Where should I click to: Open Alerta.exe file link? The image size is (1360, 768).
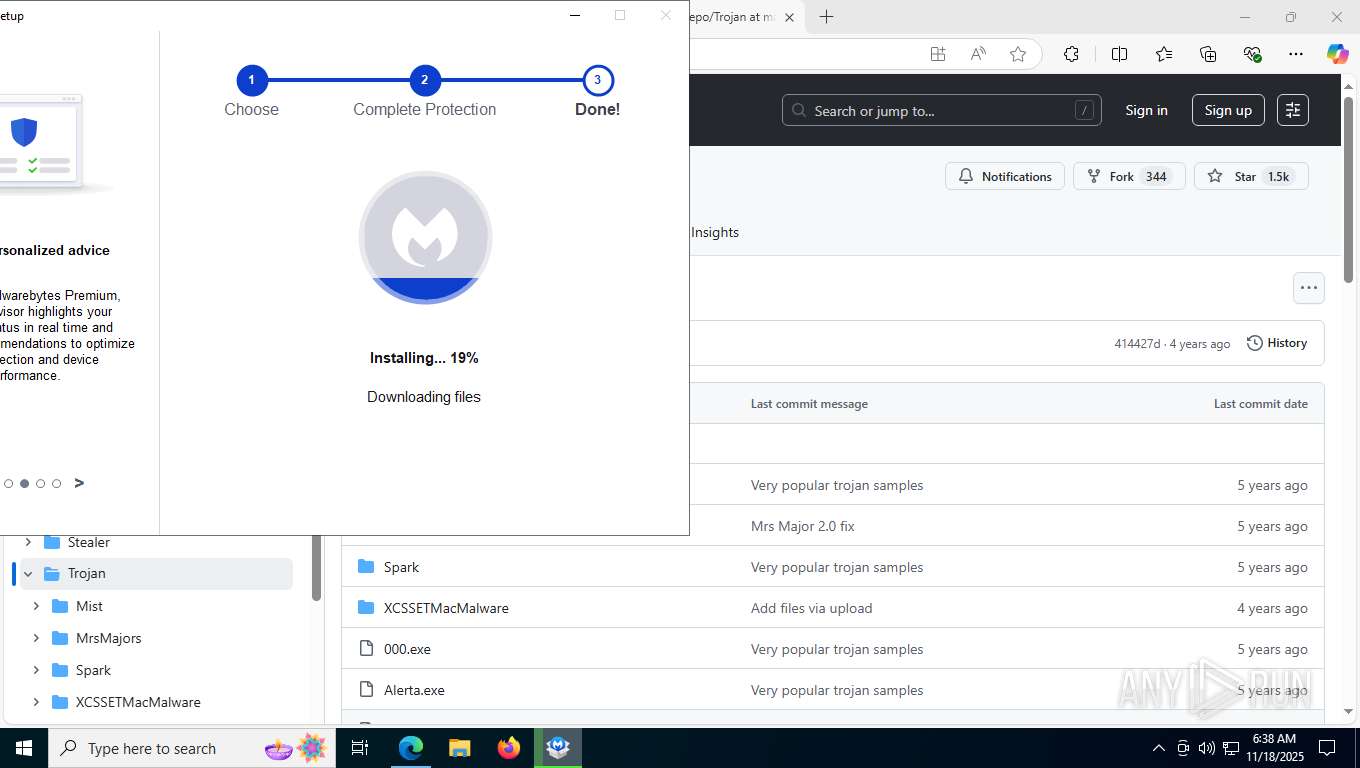coord(414,690)
